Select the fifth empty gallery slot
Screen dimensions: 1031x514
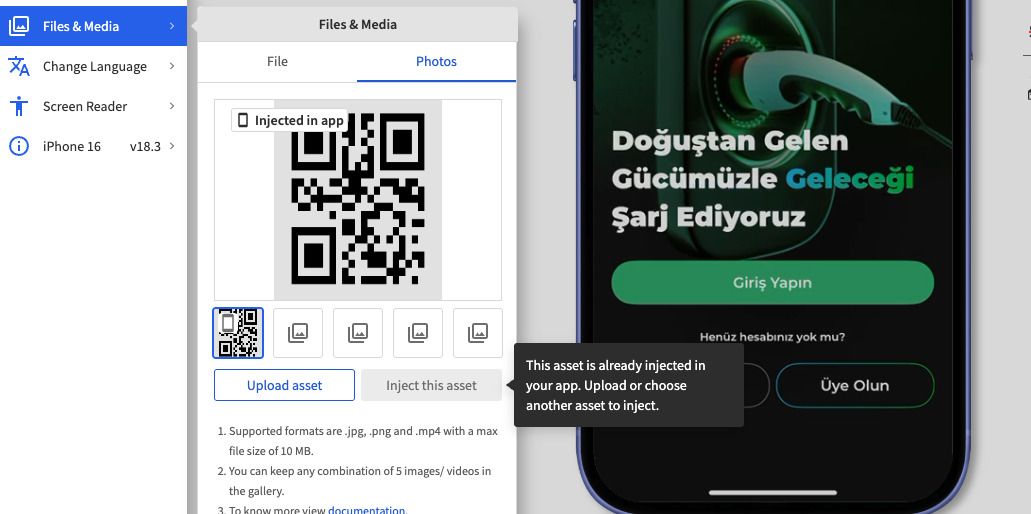(x=478, y=333)
